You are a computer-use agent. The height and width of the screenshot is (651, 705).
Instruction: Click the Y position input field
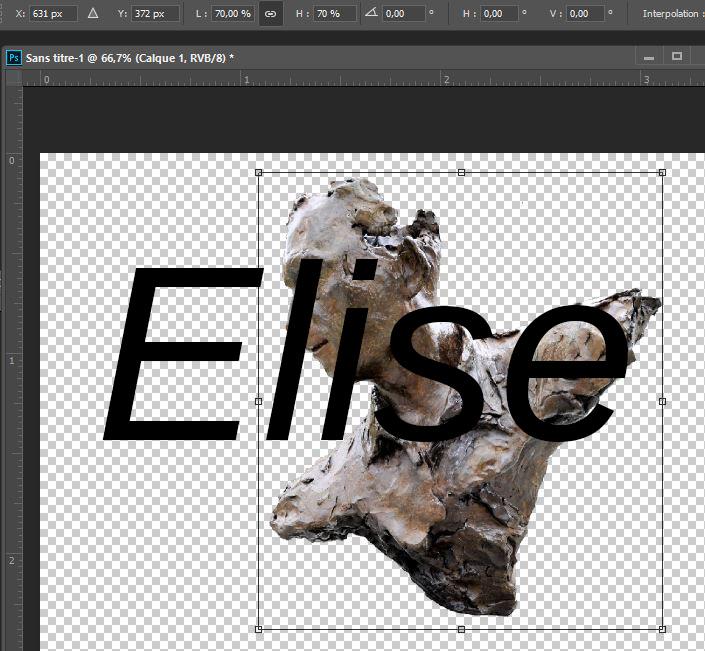pyautogui.click(x=157, y=14)
